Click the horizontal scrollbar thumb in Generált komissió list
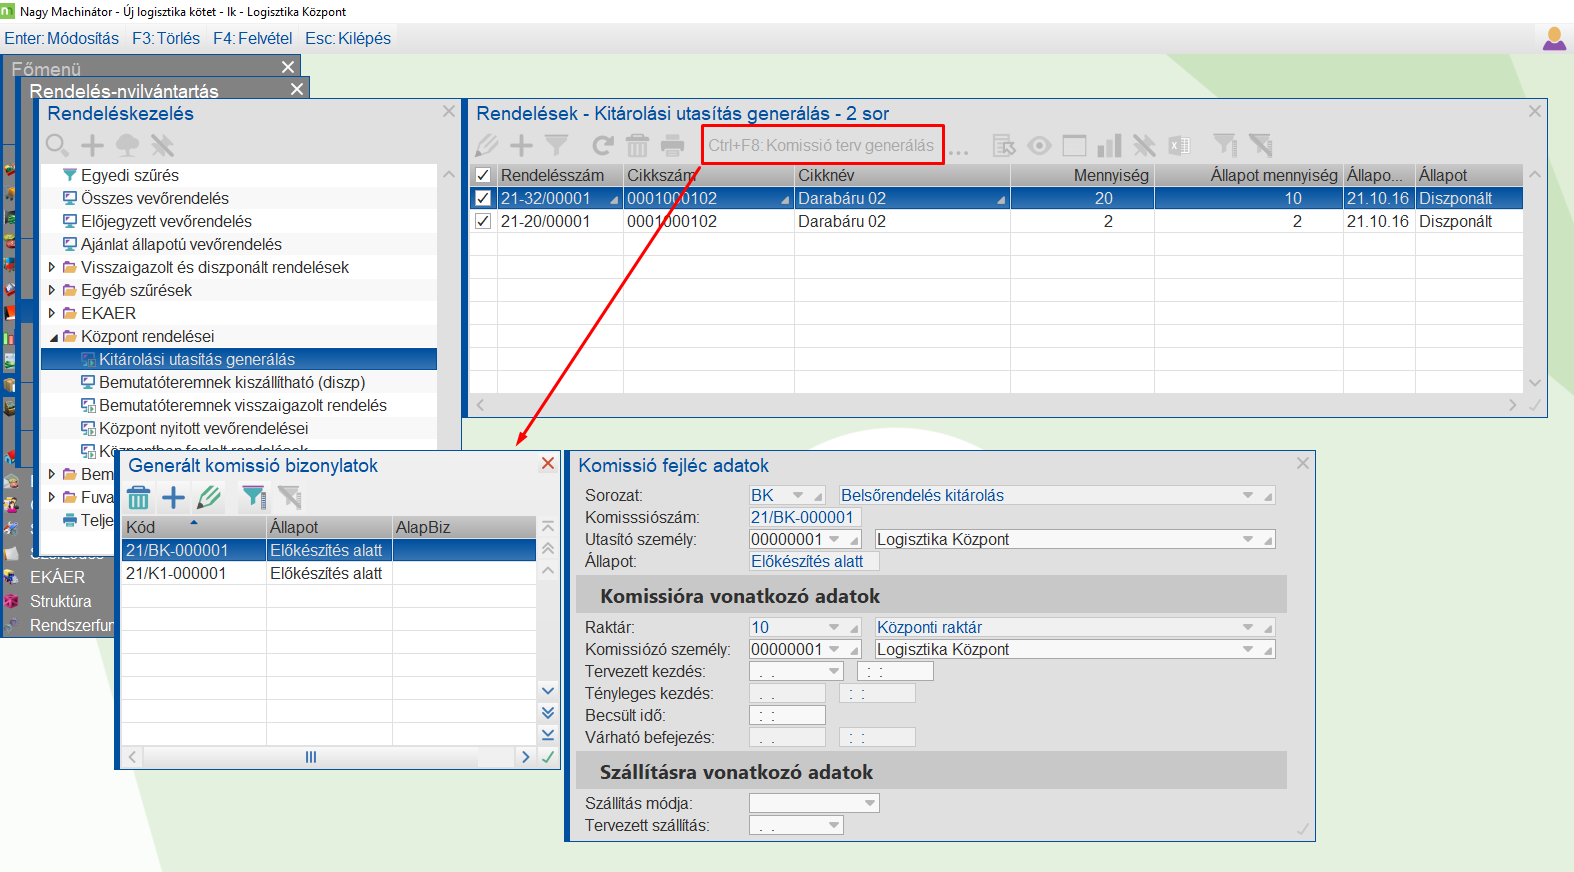 (x=311, y=757)
